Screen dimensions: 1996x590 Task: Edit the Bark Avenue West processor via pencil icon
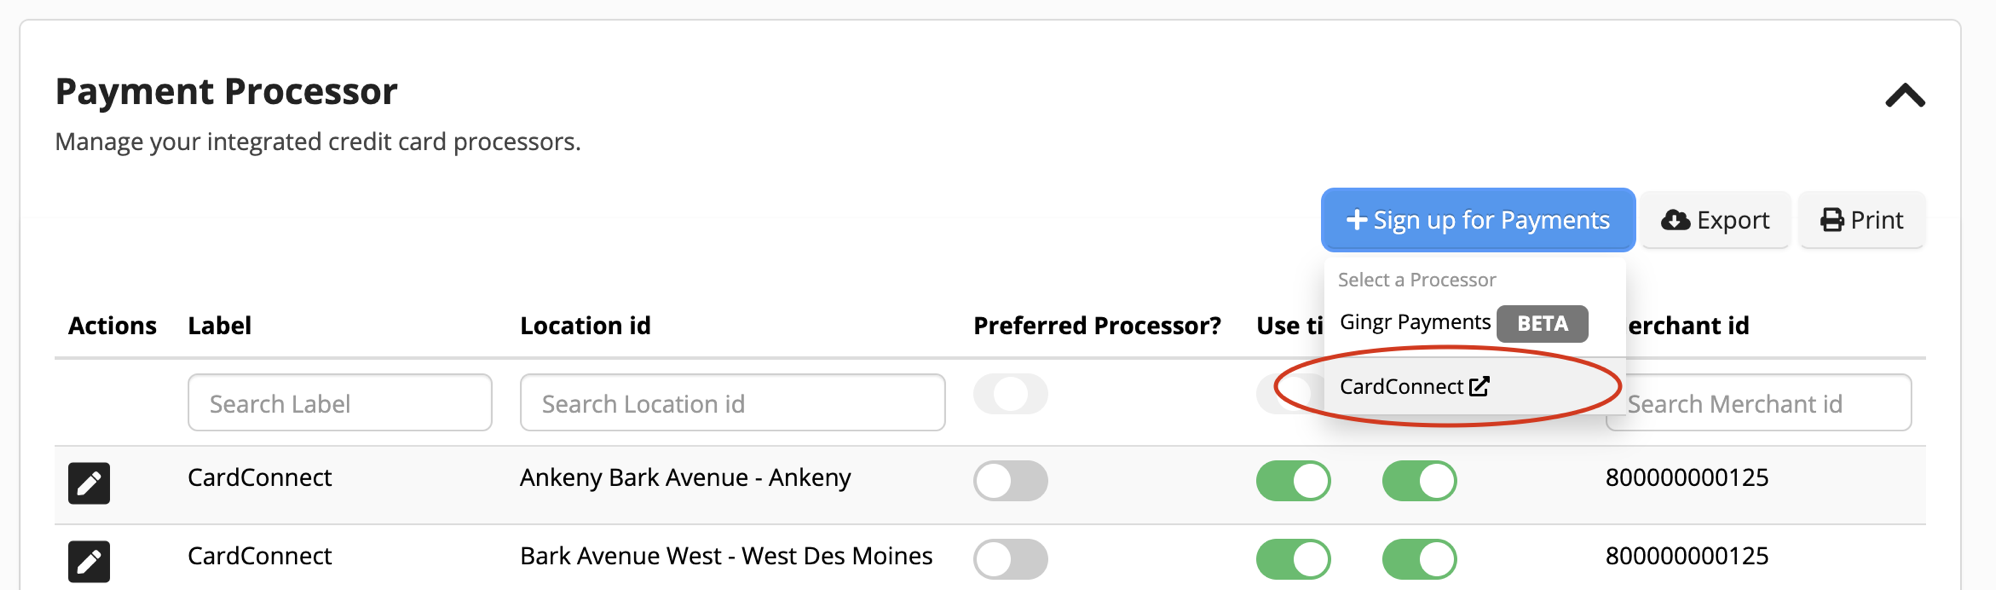pyautogui.click(x=88, y=562)
